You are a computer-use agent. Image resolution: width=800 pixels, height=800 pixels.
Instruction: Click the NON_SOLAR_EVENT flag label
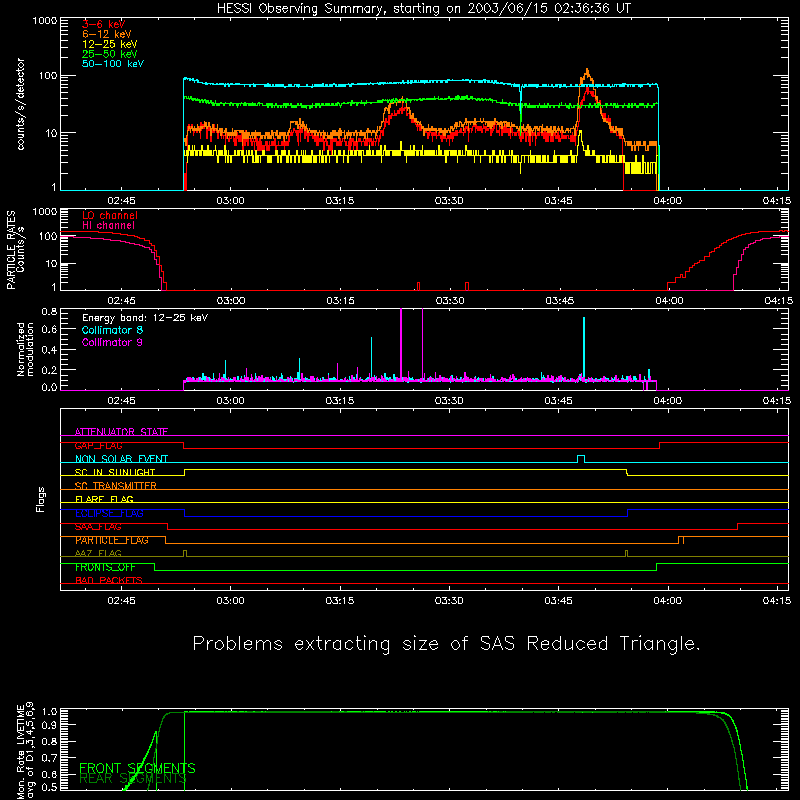[x=121, y=459]
